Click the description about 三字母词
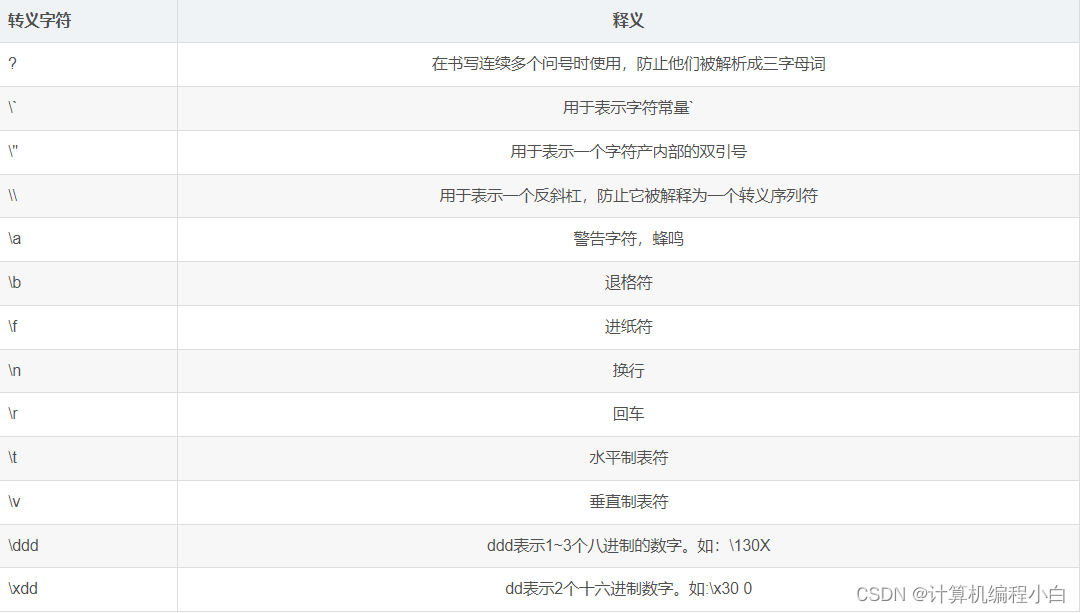Viewport: 1080px width, 613px height. pyautogui.click(x=628, y=64)
